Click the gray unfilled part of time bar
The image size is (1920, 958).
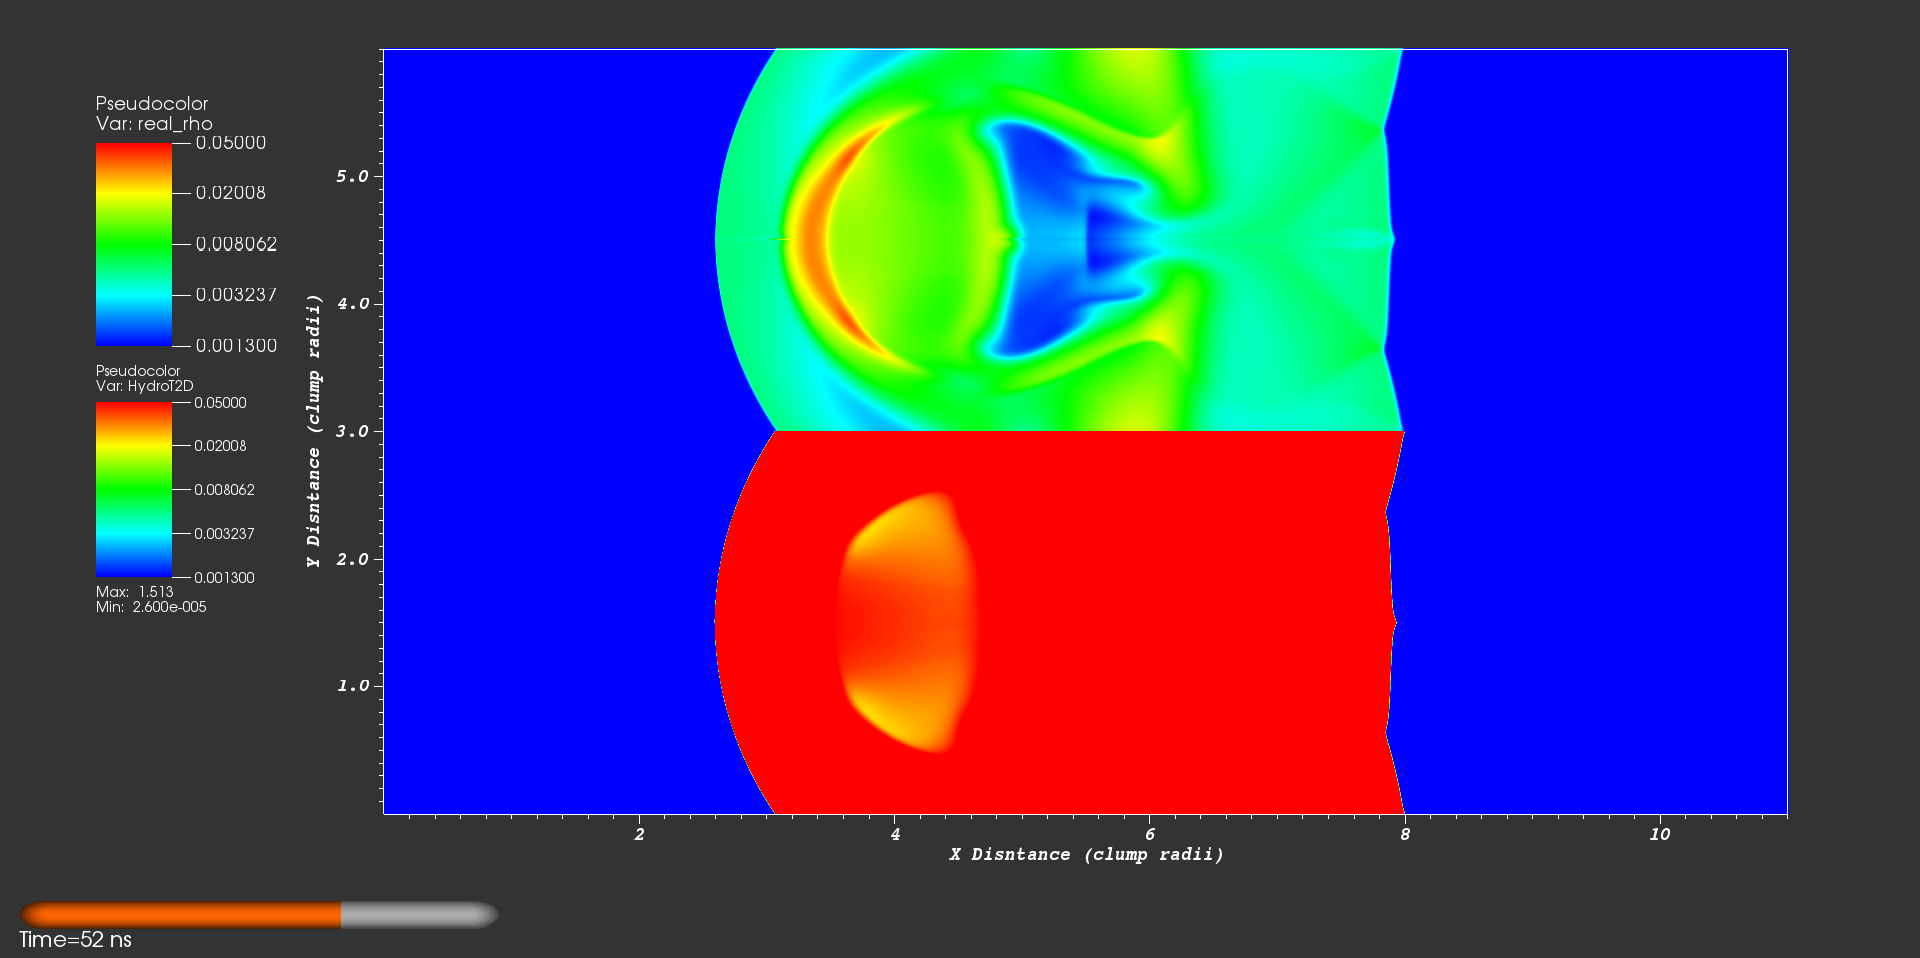tap(419, 915)
